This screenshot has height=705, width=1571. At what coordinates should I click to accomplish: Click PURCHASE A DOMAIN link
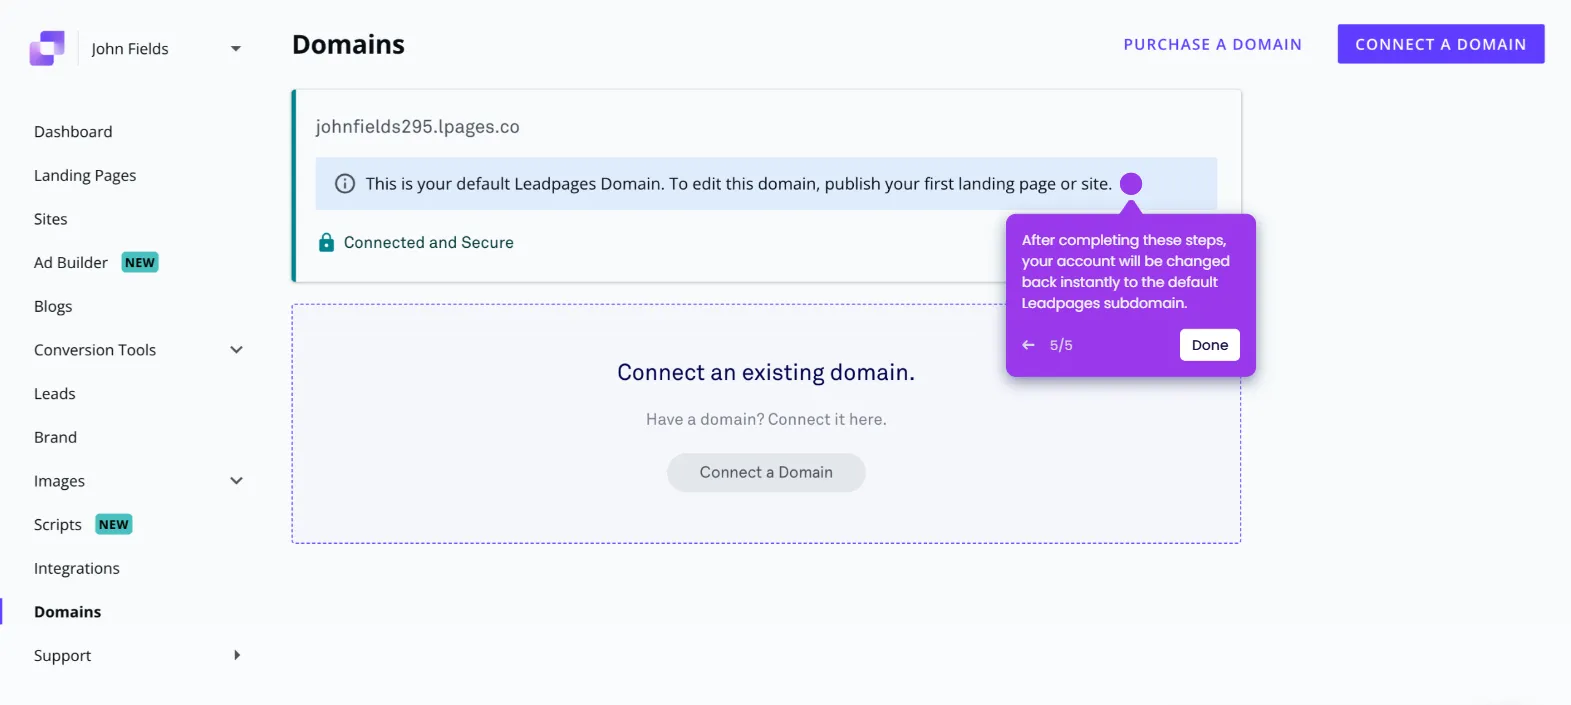[x=1212, y=44]
